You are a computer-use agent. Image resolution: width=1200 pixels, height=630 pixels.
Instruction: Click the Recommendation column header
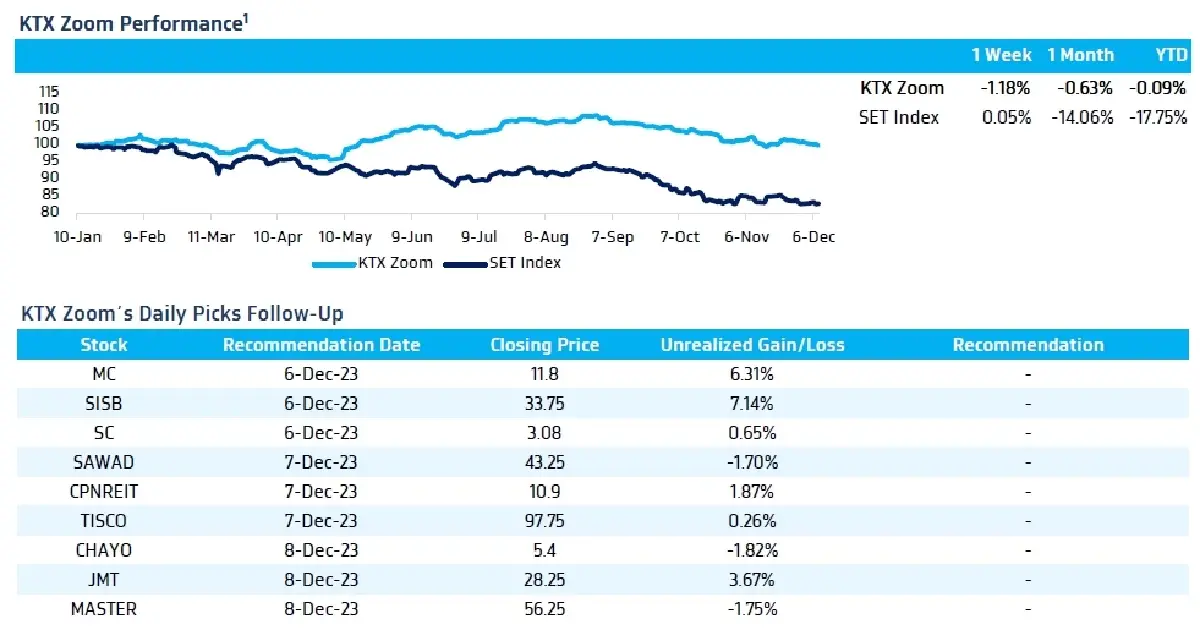pyautogui.click(x=1028, y=345)
